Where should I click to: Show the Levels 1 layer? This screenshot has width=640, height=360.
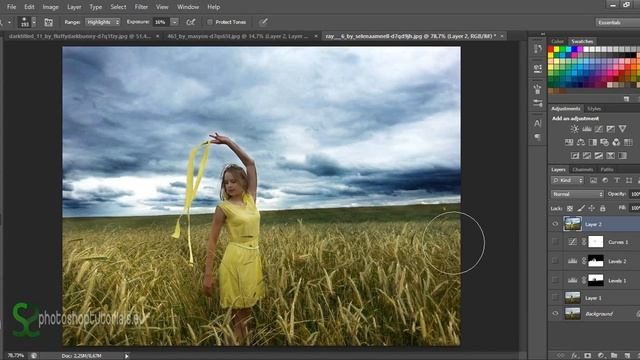(x=555, y=280)
